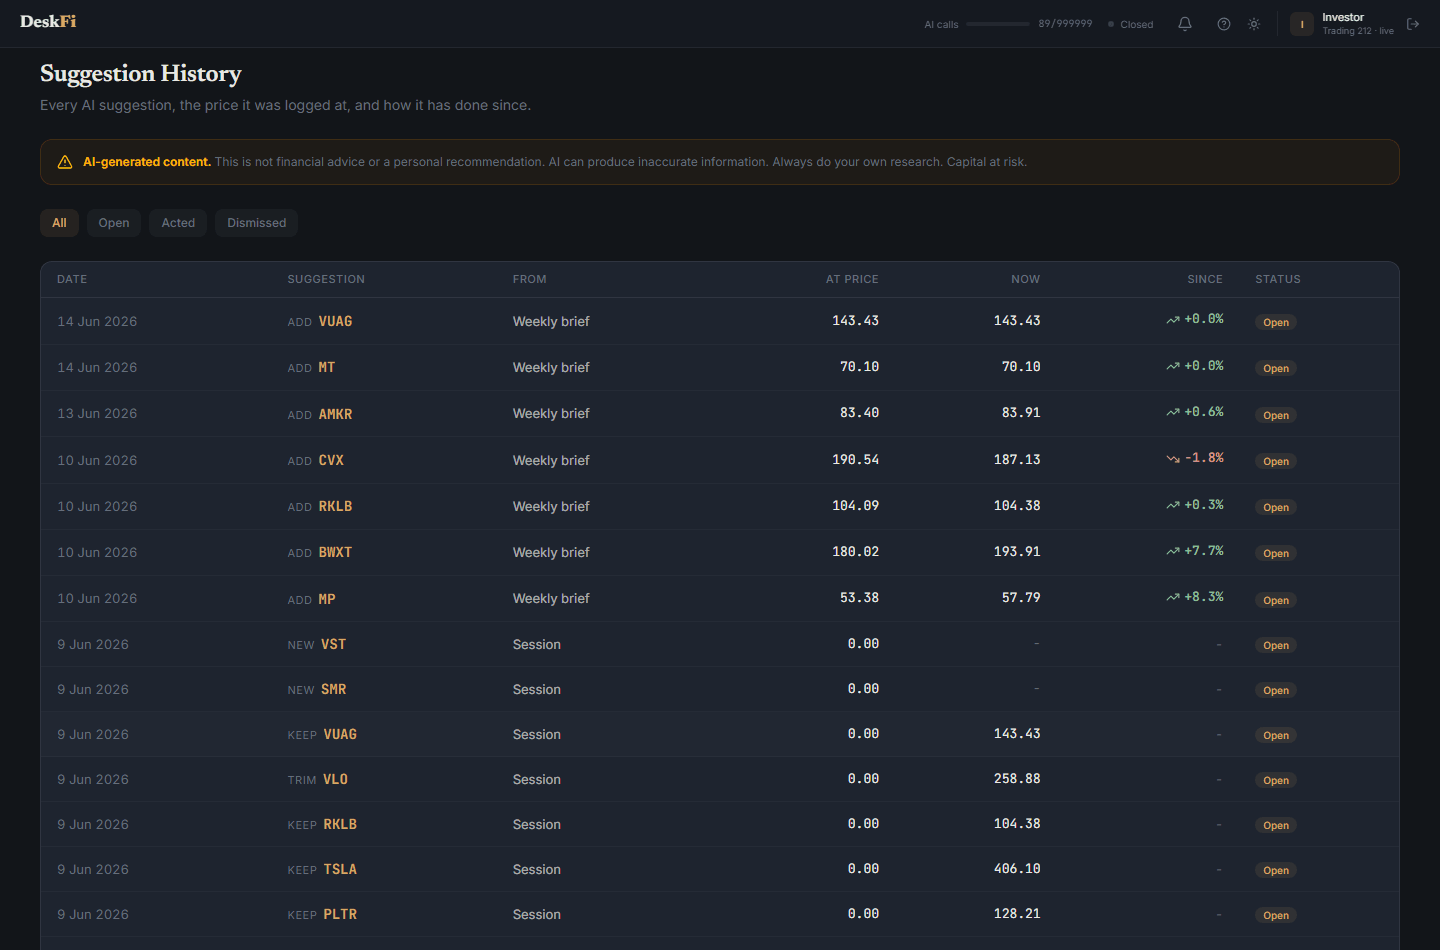
Task: Click the PLTR ticker symbol
Action: point(340,914)
